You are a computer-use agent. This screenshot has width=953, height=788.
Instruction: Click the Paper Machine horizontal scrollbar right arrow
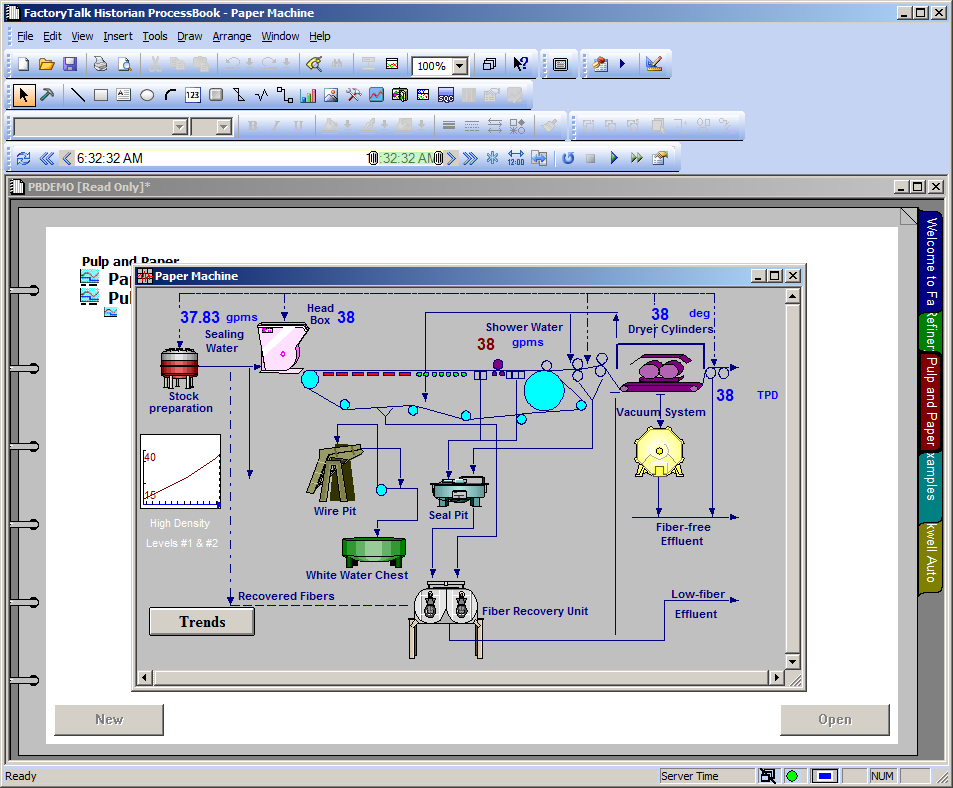click(776, 677)
